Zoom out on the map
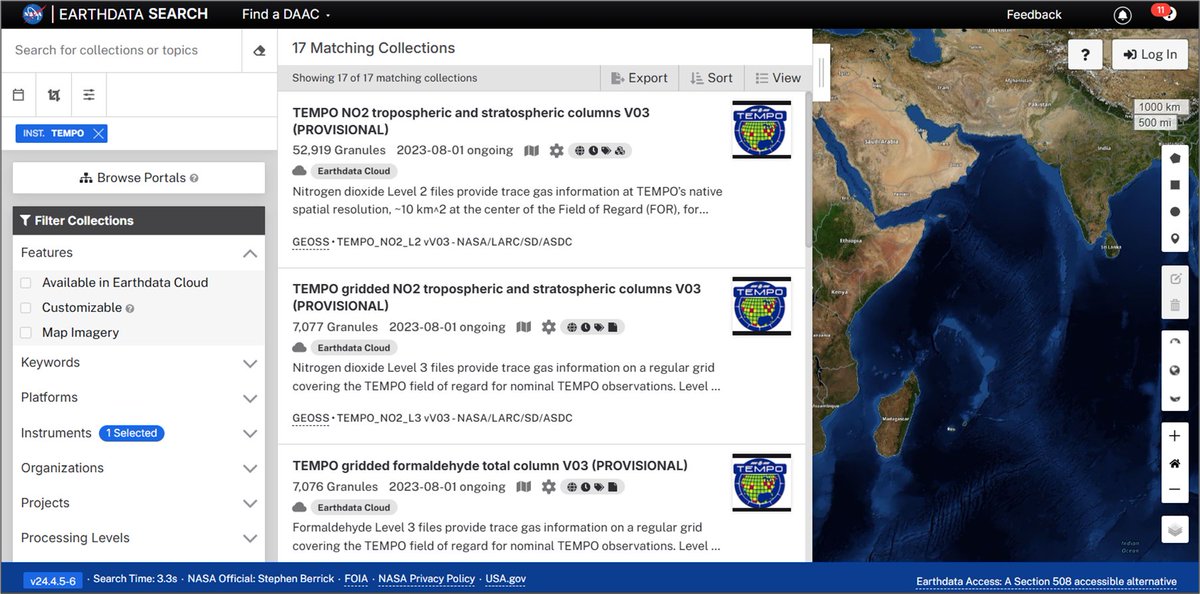Image resolution: width=1200 pixels, height=594 pixels. tap(1175, 490)
